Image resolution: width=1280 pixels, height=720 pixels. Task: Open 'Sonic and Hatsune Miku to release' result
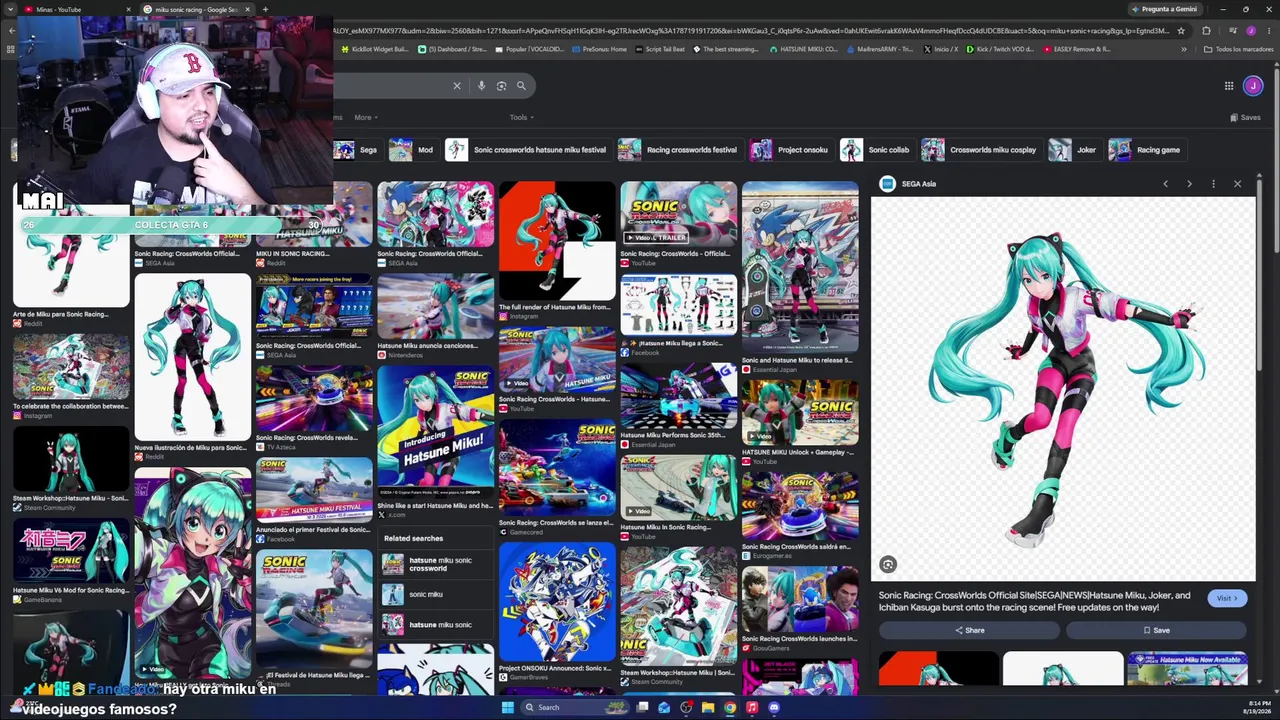[x=800, y=268]
